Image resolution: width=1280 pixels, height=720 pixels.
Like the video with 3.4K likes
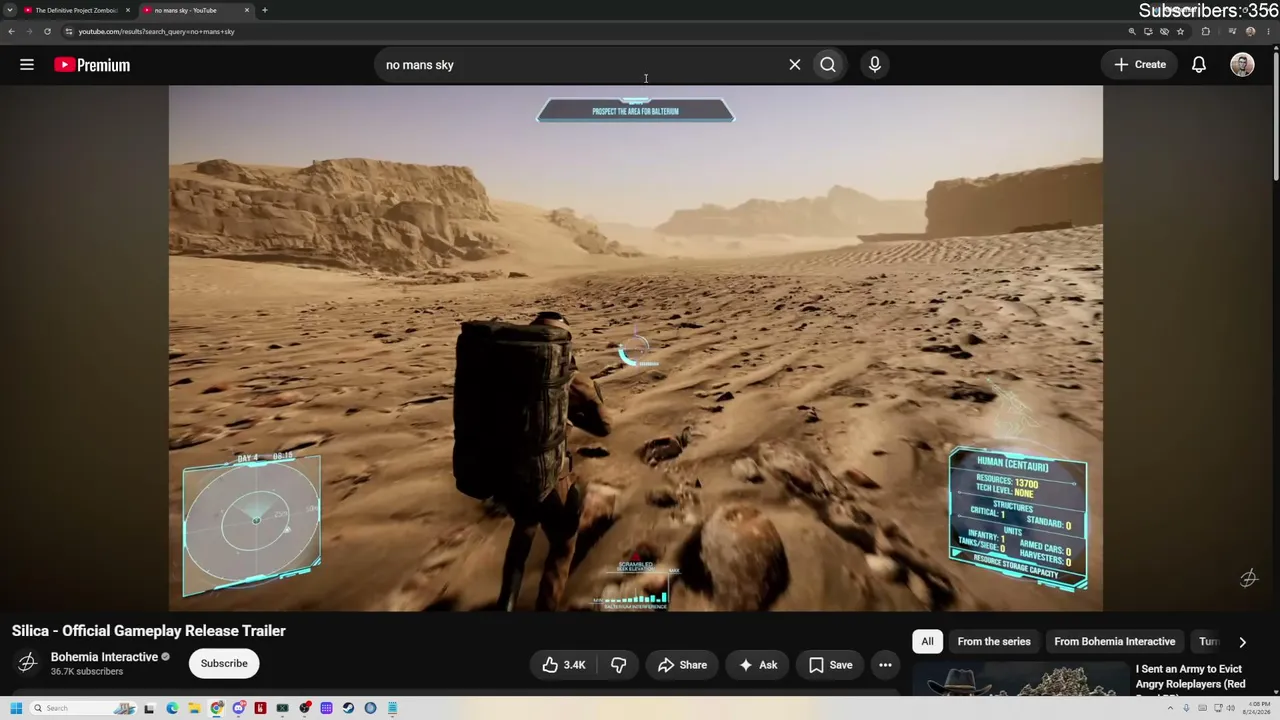(x=563, y=665)
